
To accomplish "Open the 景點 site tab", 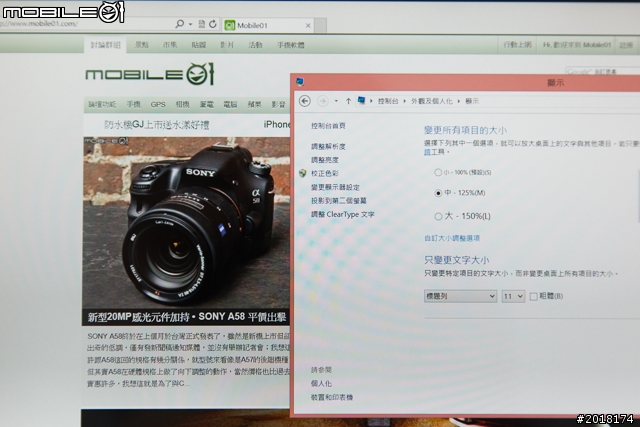I will (x=142, y=45).
